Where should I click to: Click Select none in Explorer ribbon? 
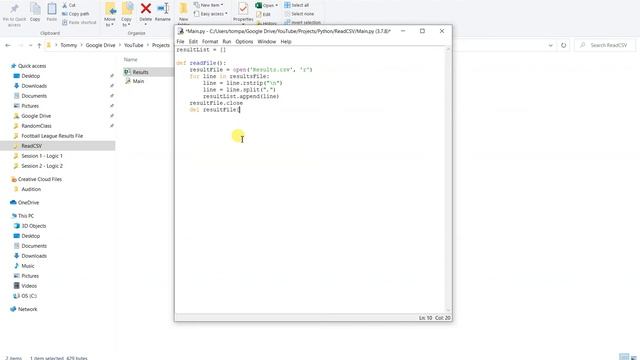click(299, 14)
